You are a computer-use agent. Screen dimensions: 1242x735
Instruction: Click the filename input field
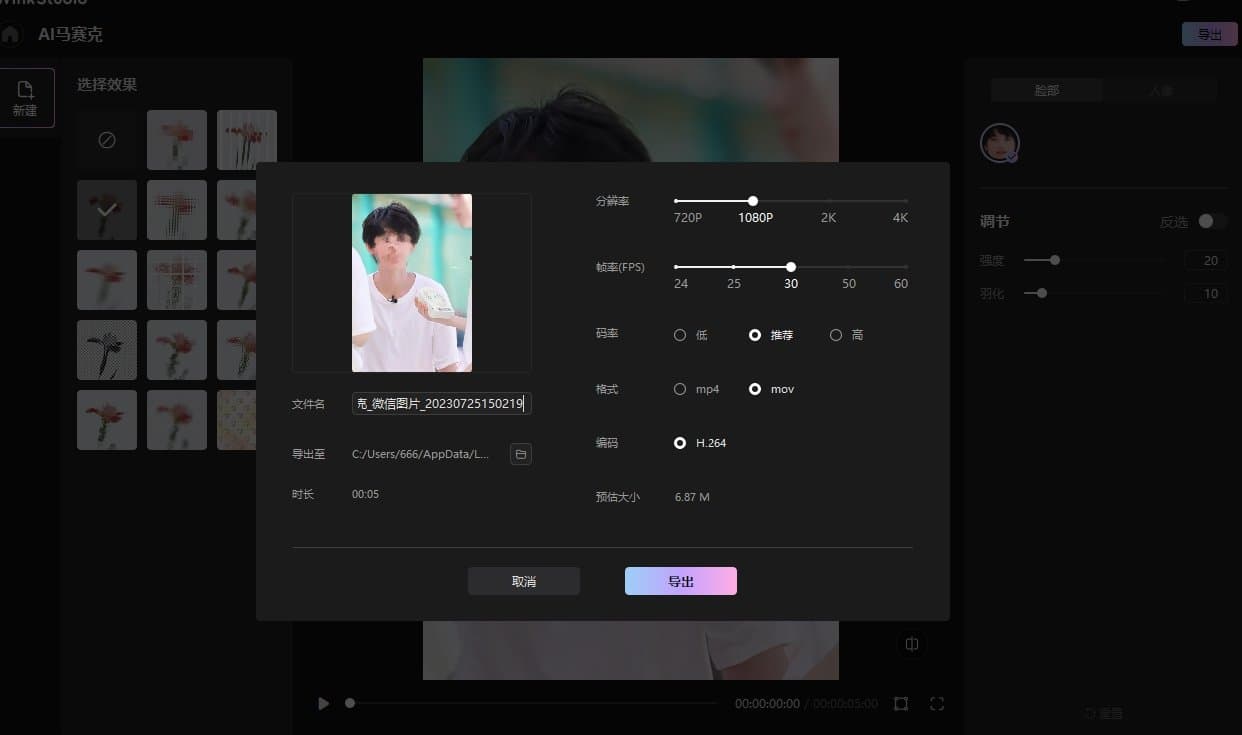441,403
